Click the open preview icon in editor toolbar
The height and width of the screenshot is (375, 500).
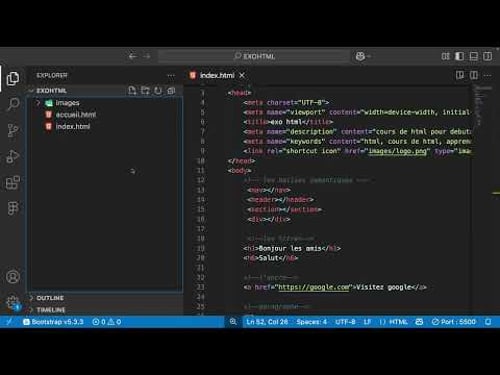coord(460,75)
